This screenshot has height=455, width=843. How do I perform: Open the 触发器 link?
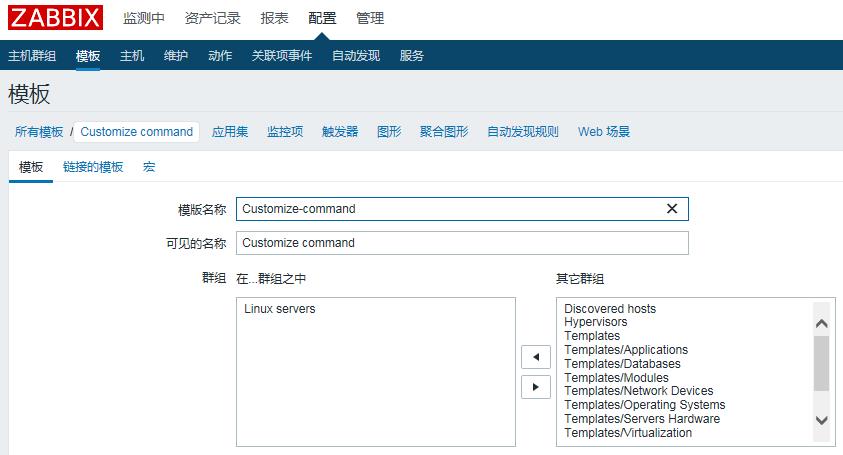(340, 132)
